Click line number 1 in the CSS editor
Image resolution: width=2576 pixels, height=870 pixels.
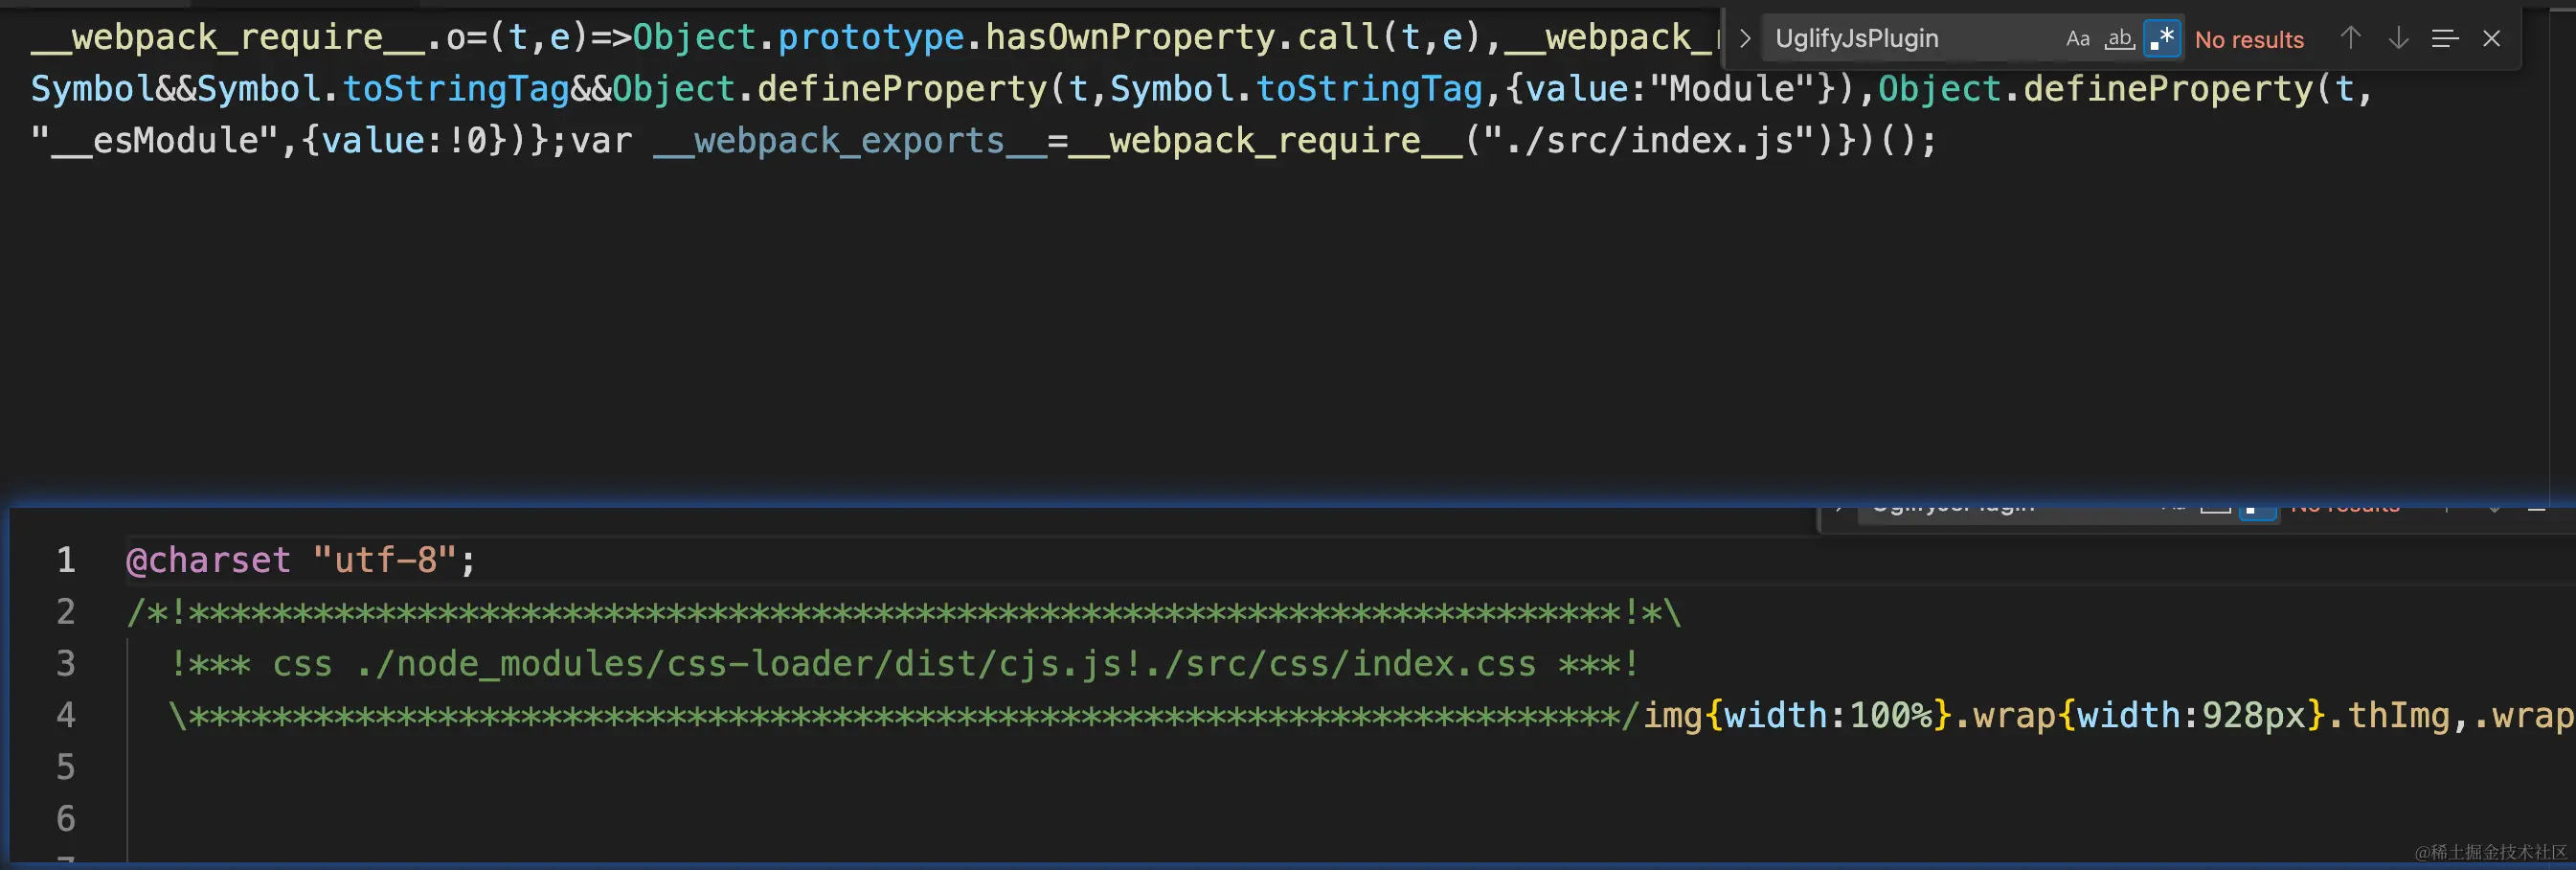[66, 560]
